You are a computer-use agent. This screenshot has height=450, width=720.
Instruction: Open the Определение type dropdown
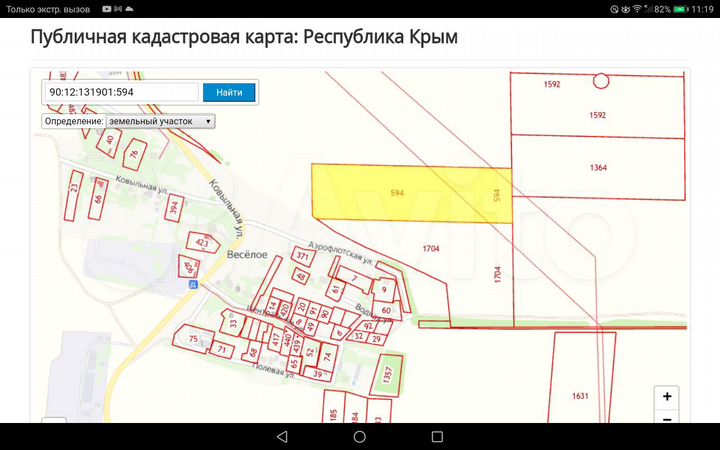click(160, 121)
